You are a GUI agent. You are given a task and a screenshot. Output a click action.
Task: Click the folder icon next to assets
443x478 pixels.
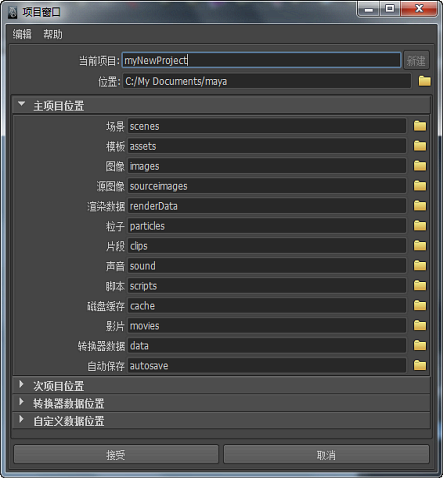420,146
